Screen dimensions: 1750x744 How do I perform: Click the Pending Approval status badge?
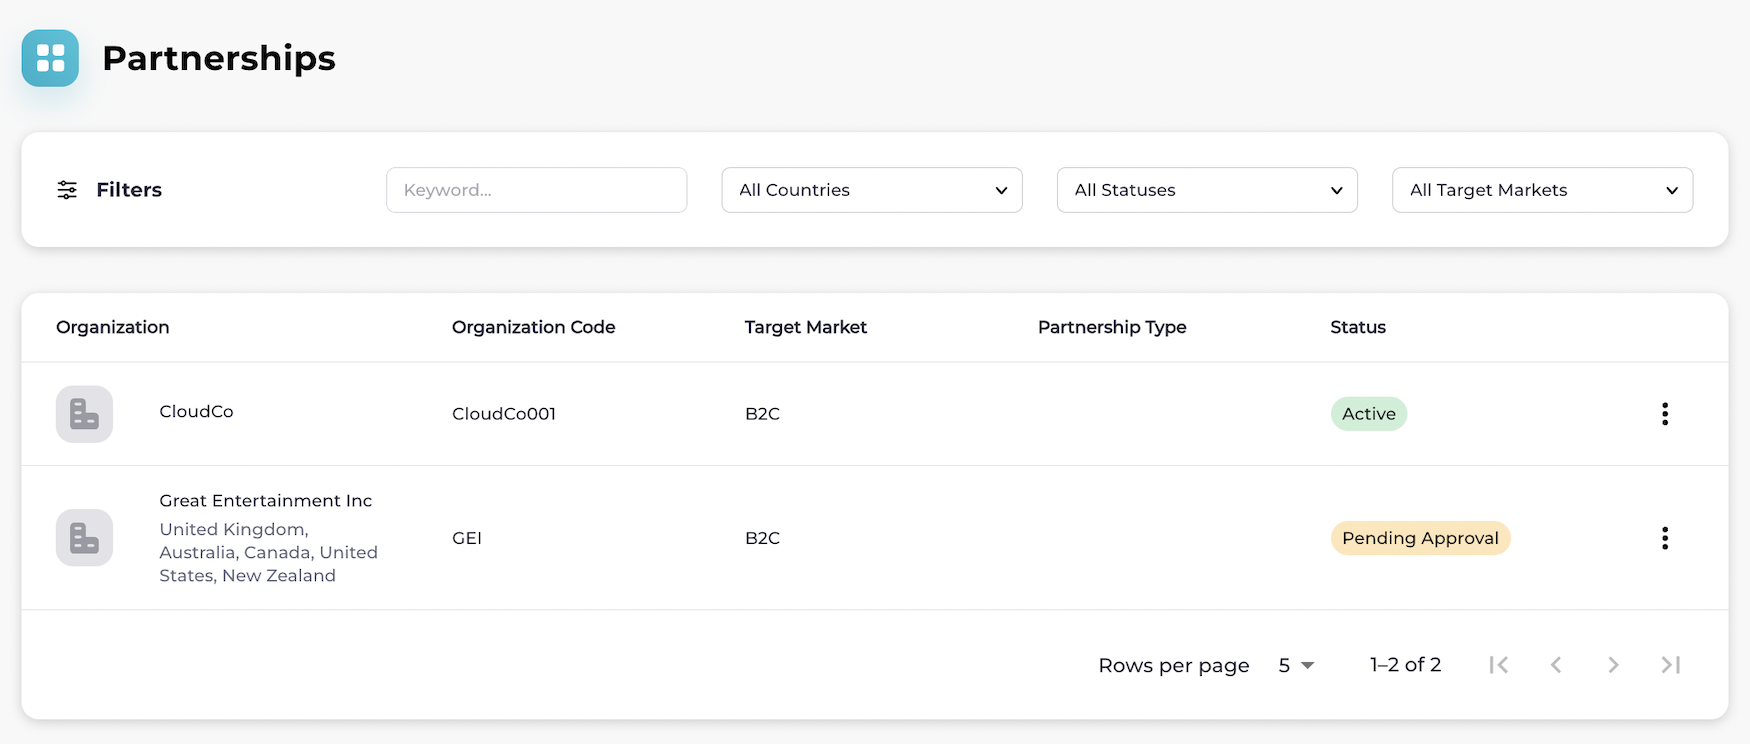coord(1420,538)
